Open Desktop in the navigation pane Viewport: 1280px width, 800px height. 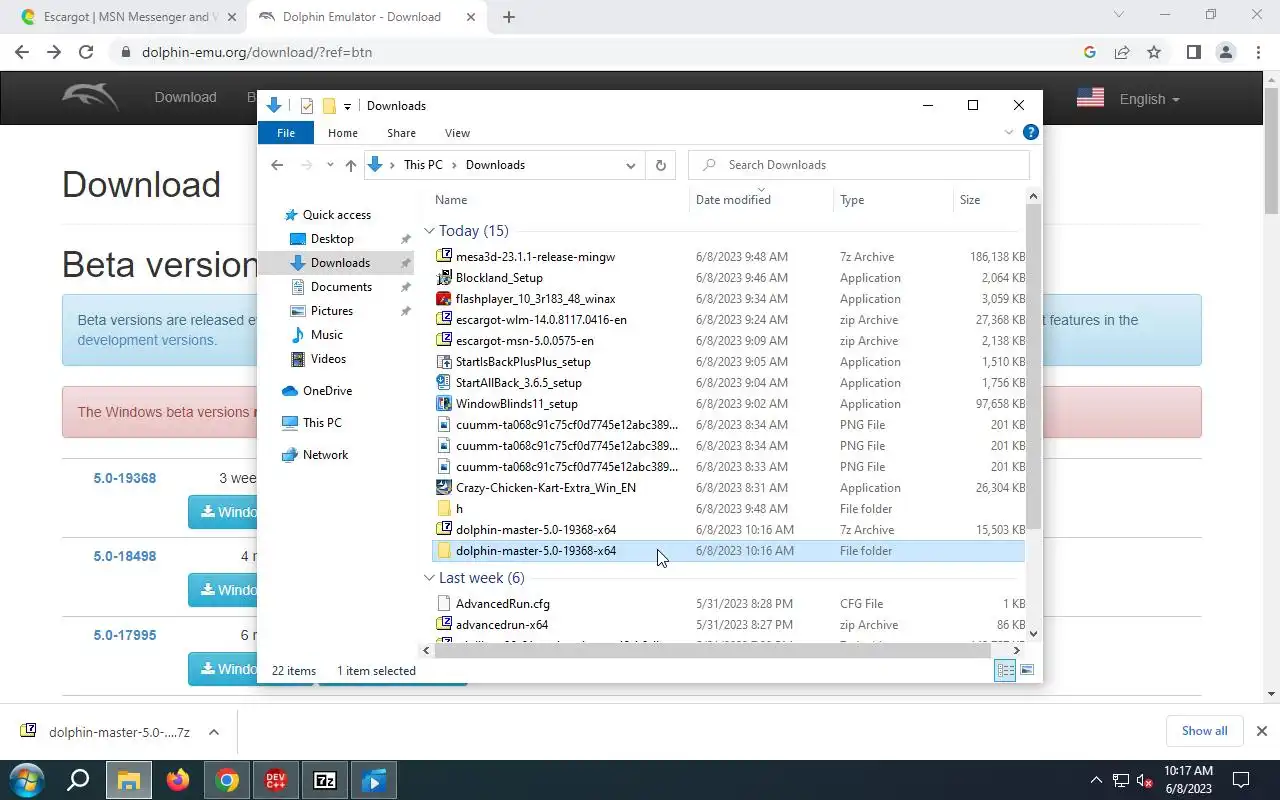(332, 239)
